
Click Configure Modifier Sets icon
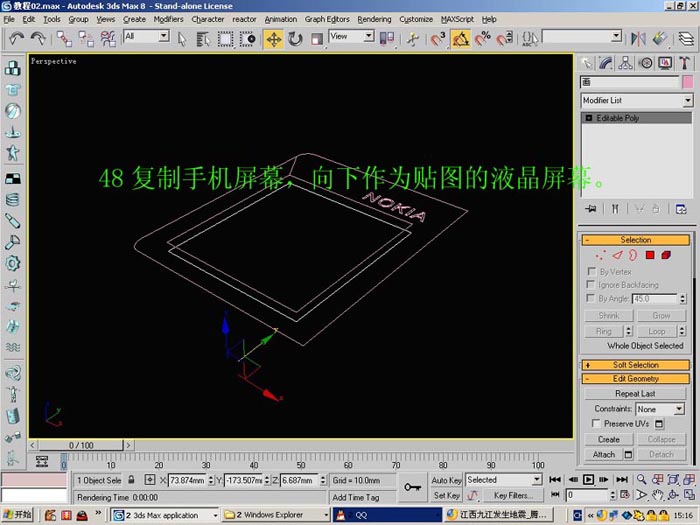point(681,208)
